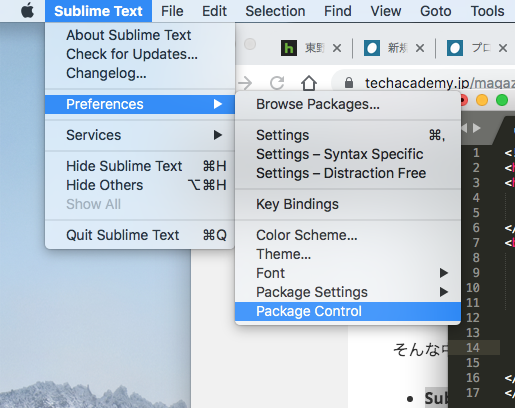The height and width of the screenshot is (408, 515).
Task: Click the Sublime tab-scroll right arrow
Action: pyautogui.click(x=477, y=128)
